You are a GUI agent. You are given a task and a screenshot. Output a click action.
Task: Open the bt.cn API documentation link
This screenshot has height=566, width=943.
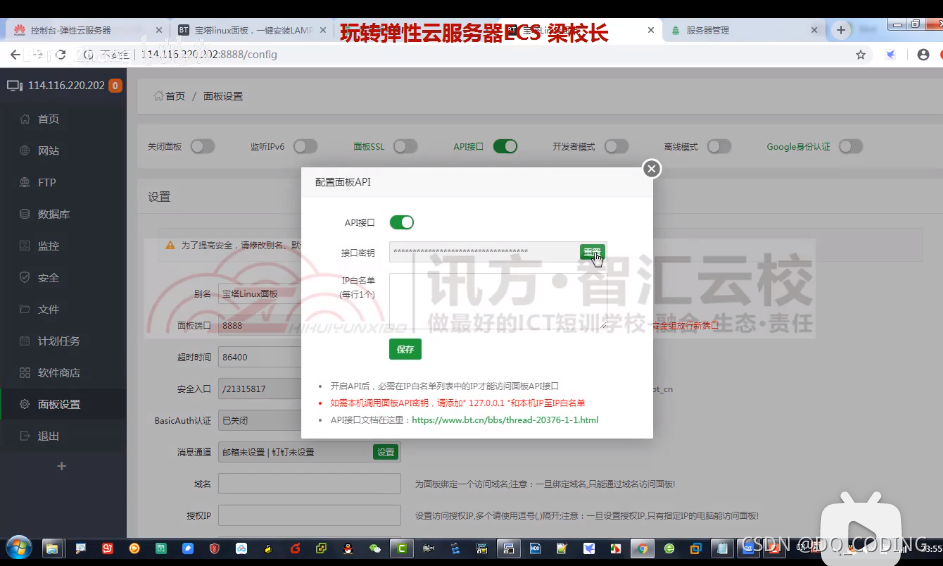coord(505,420)
